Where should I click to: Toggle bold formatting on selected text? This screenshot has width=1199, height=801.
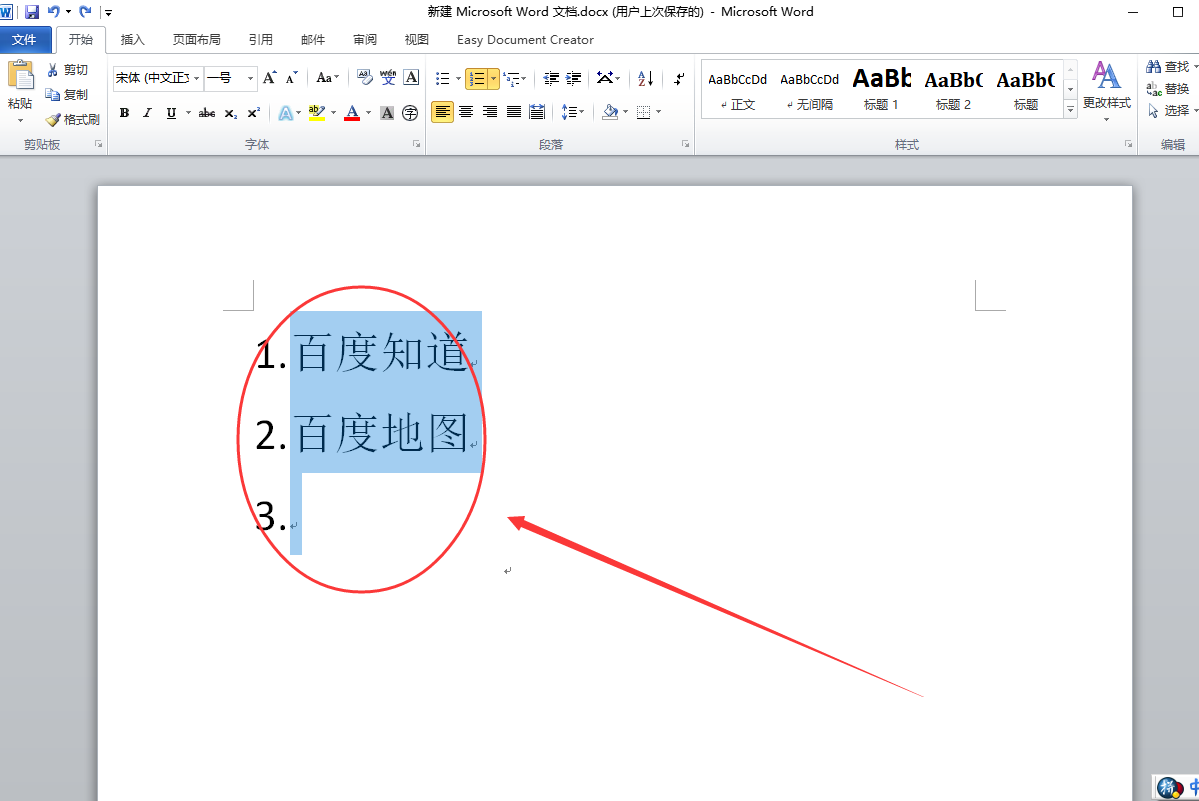(124, 112)
